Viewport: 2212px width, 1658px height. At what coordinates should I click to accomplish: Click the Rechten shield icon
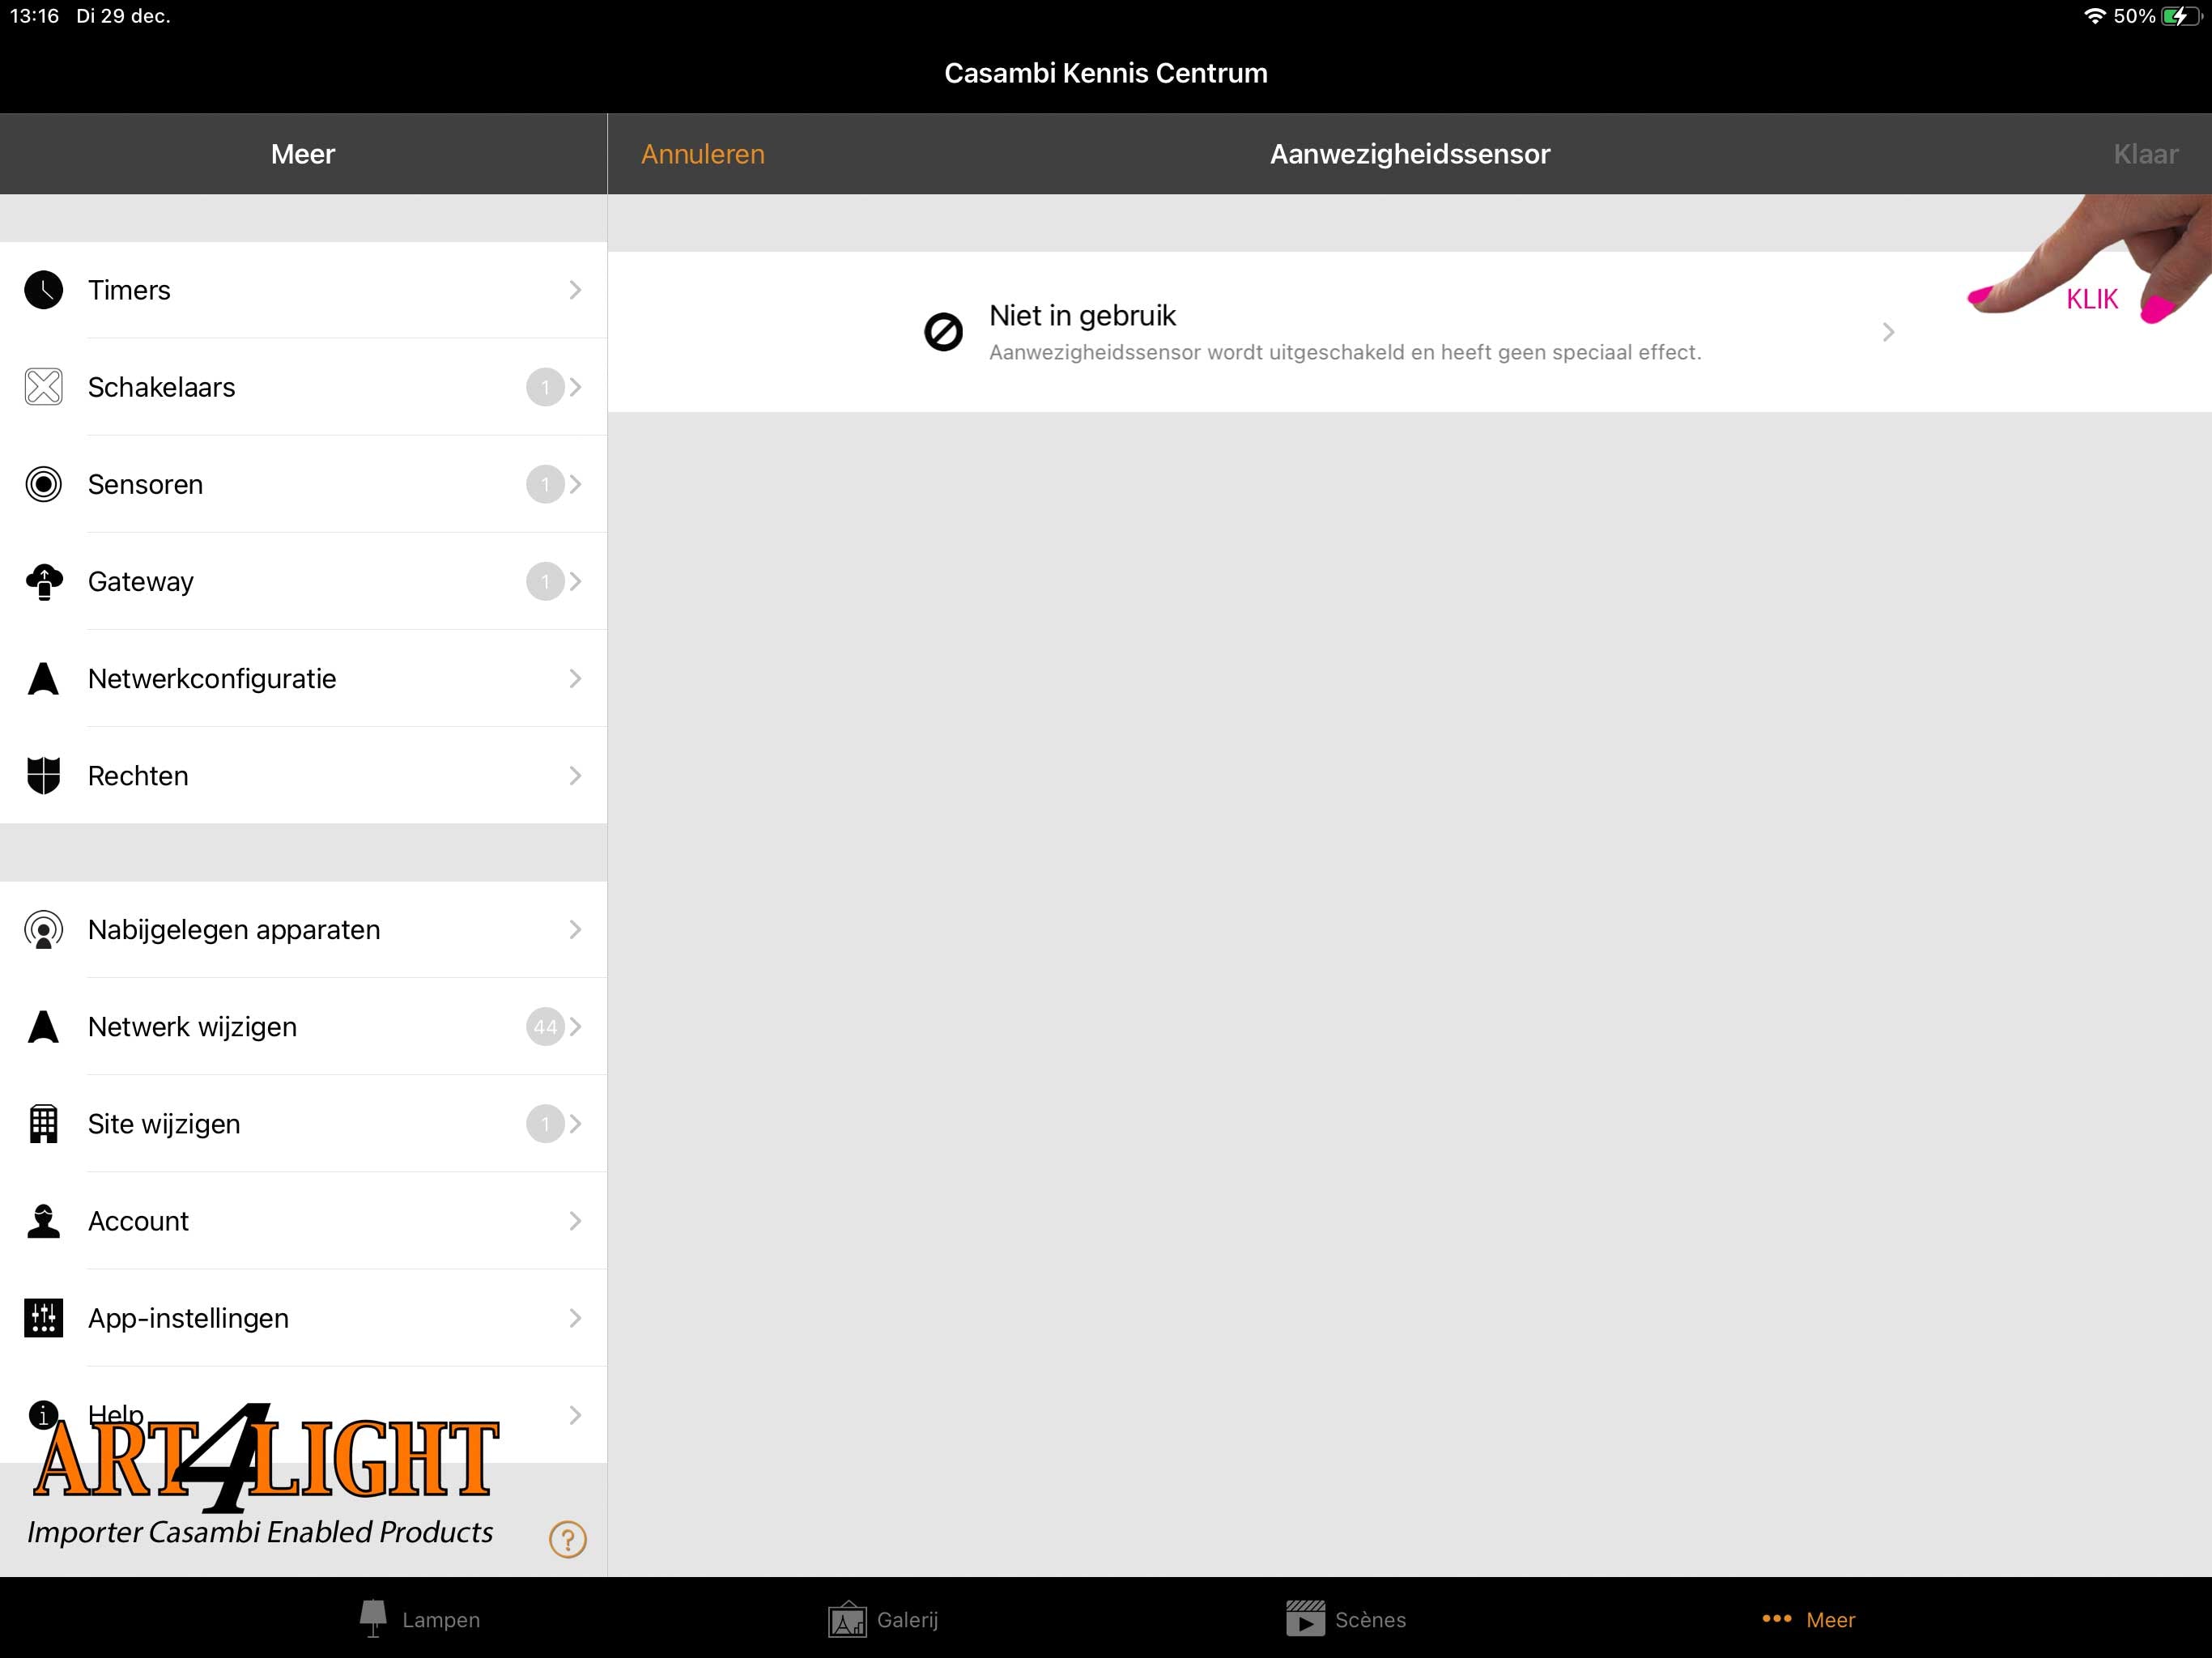tap(42, 775)
